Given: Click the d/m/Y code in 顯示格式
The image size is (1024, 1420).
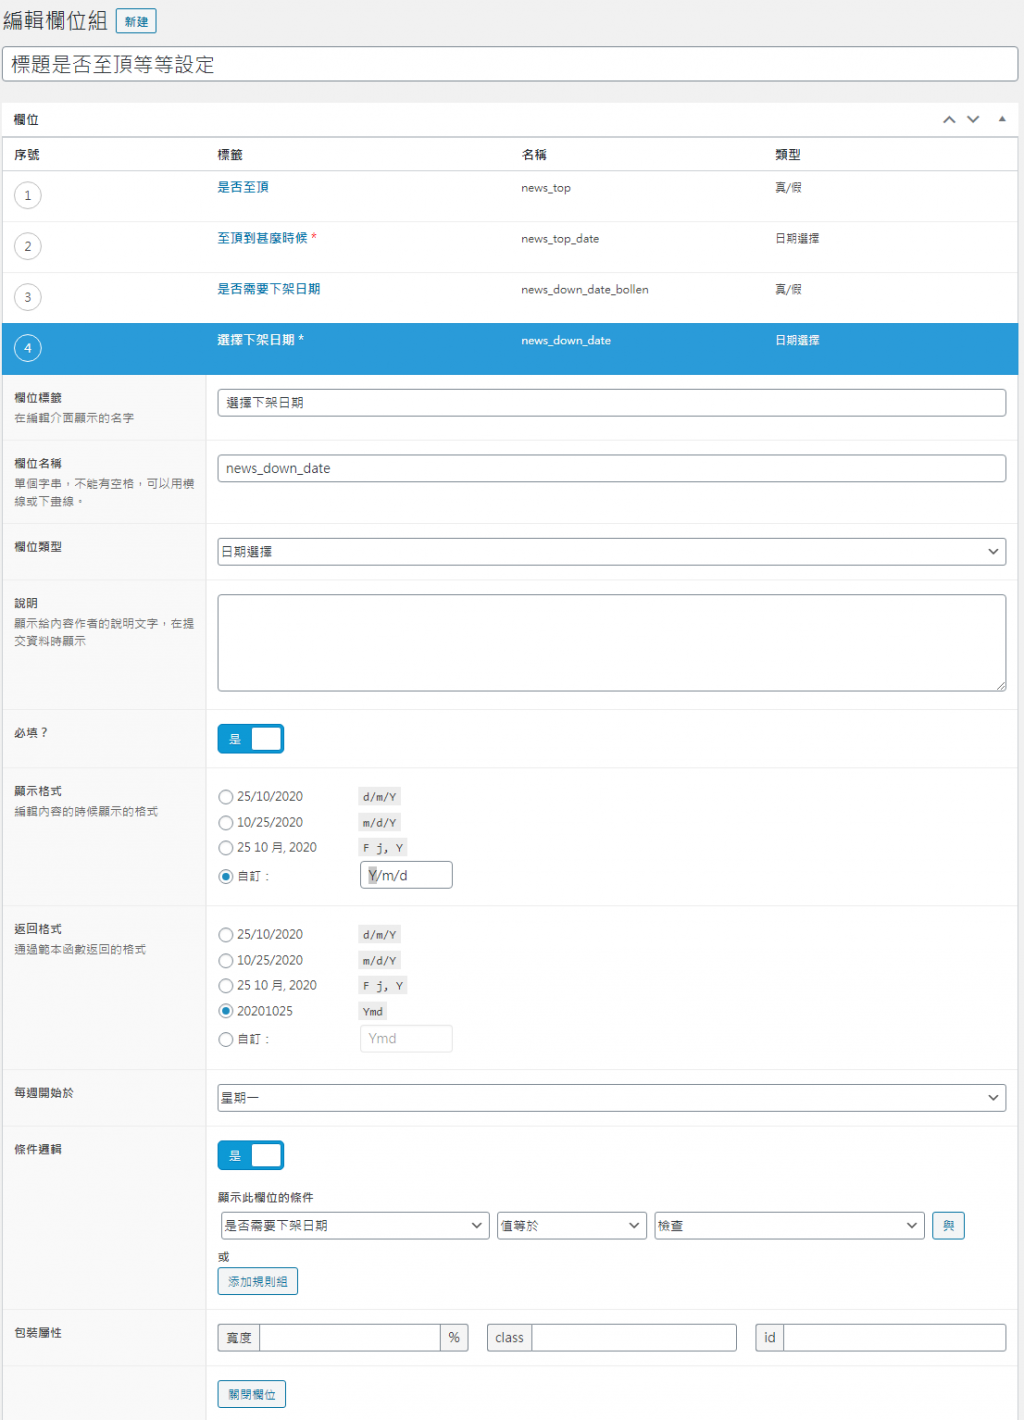Looking at the screenshot, I should pyautogui.click(x=380, y=797).
